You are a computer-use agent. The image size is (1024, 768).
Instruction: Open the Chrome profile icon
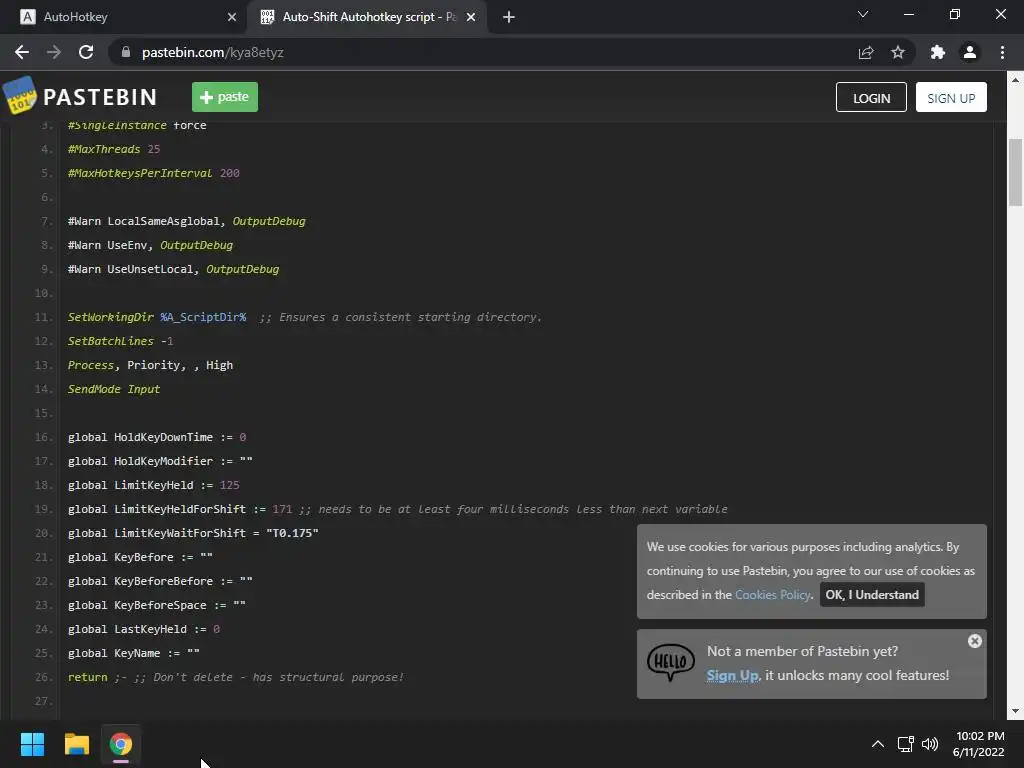(970, 52)
